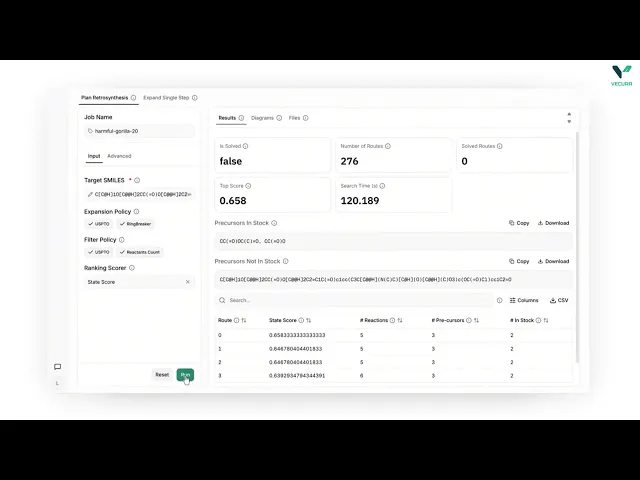Select the Results tab
This screenshot has height=480, width=640.
tap(227, 118)
